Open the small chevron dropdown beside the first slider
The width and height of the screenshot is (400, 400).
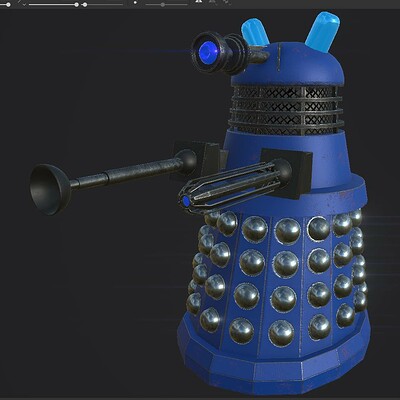[x=24, y=5]
